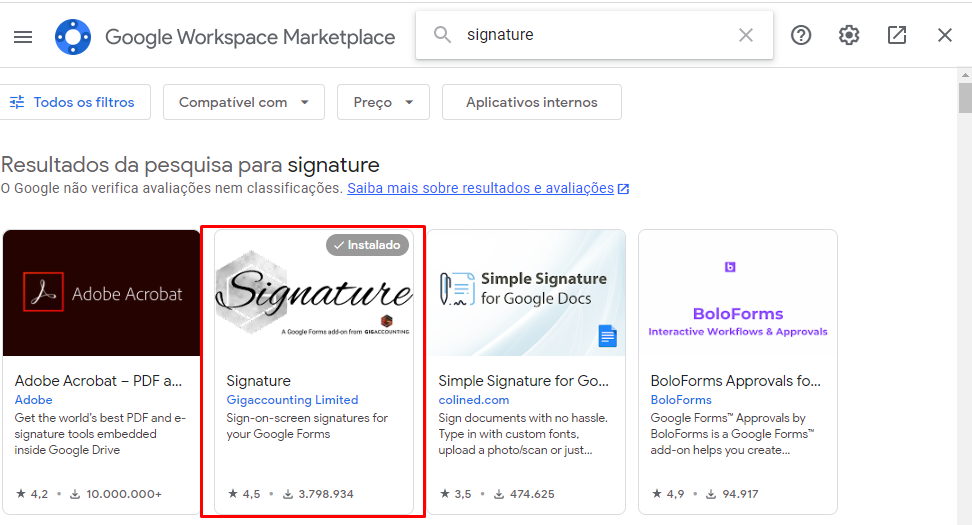This screenshot has height=525, width=972.
Task: Click the 94.917 downloads count
Action: 732,494
